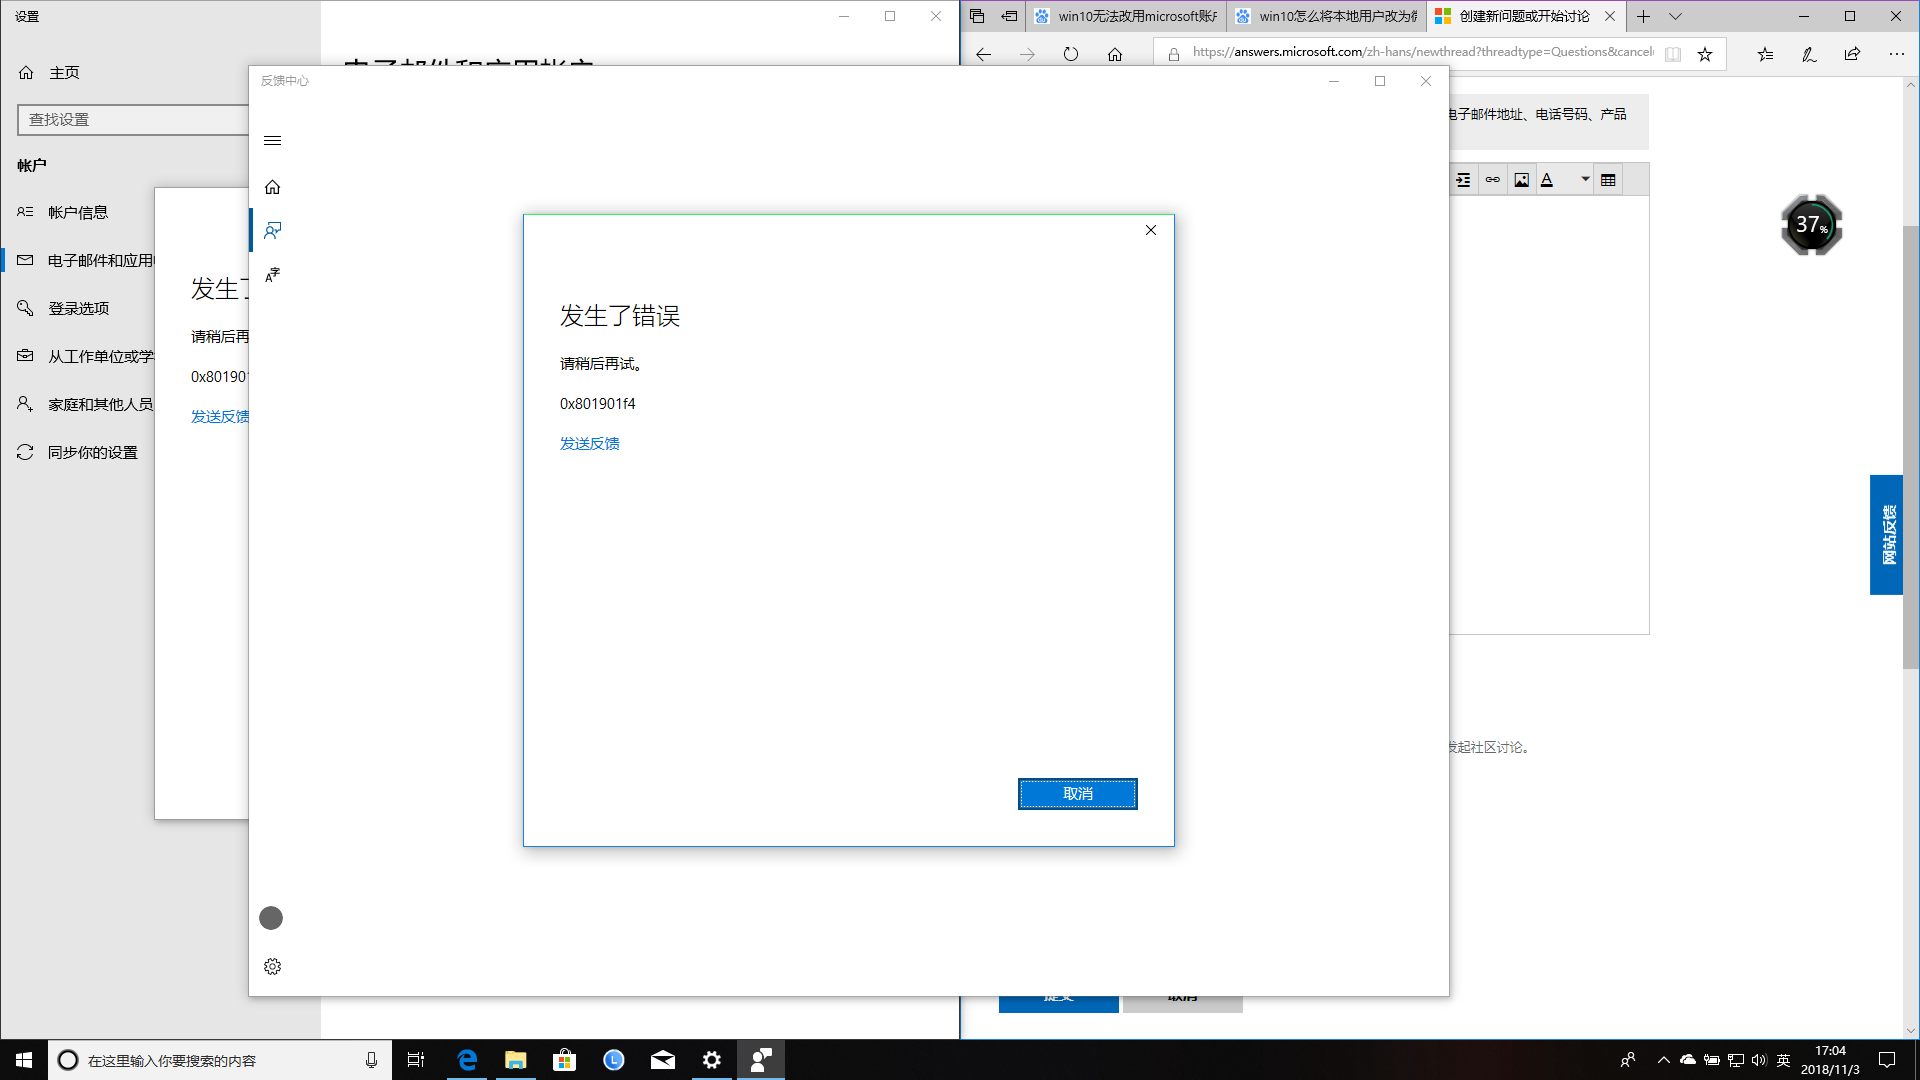Open Task View on taskbar
1920x1080 pixels.
pos(416,1060)
